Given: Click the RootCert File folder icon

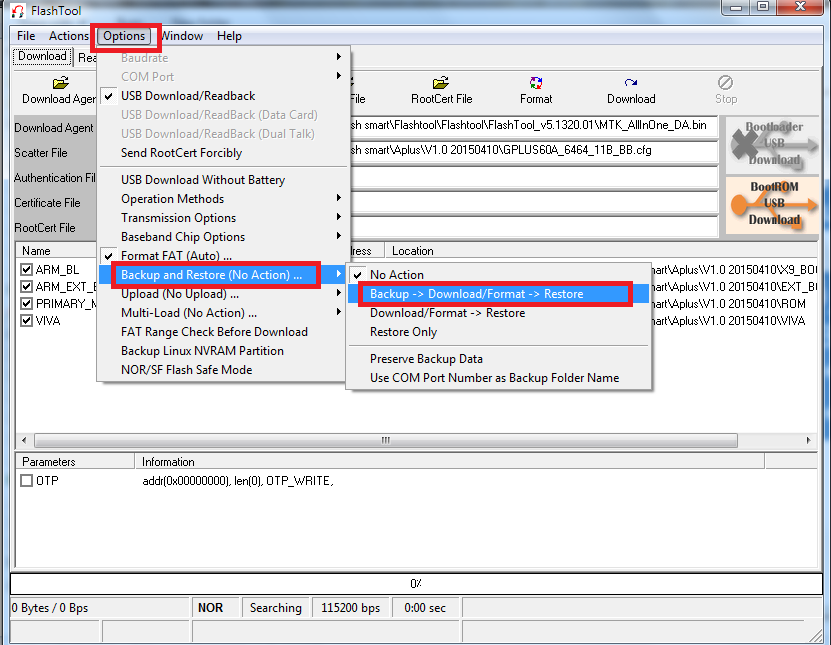Looking at the screenshot, I should [x=441, y=83].
